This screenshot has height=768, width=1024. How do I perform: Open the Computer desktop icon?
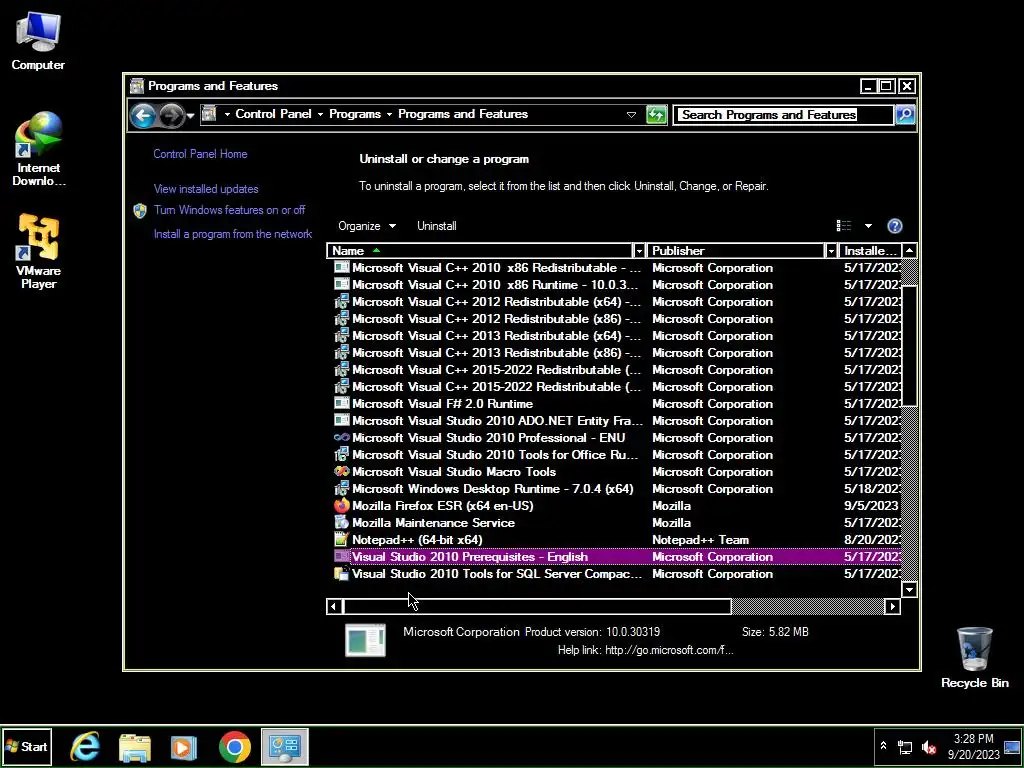point(38,41)
